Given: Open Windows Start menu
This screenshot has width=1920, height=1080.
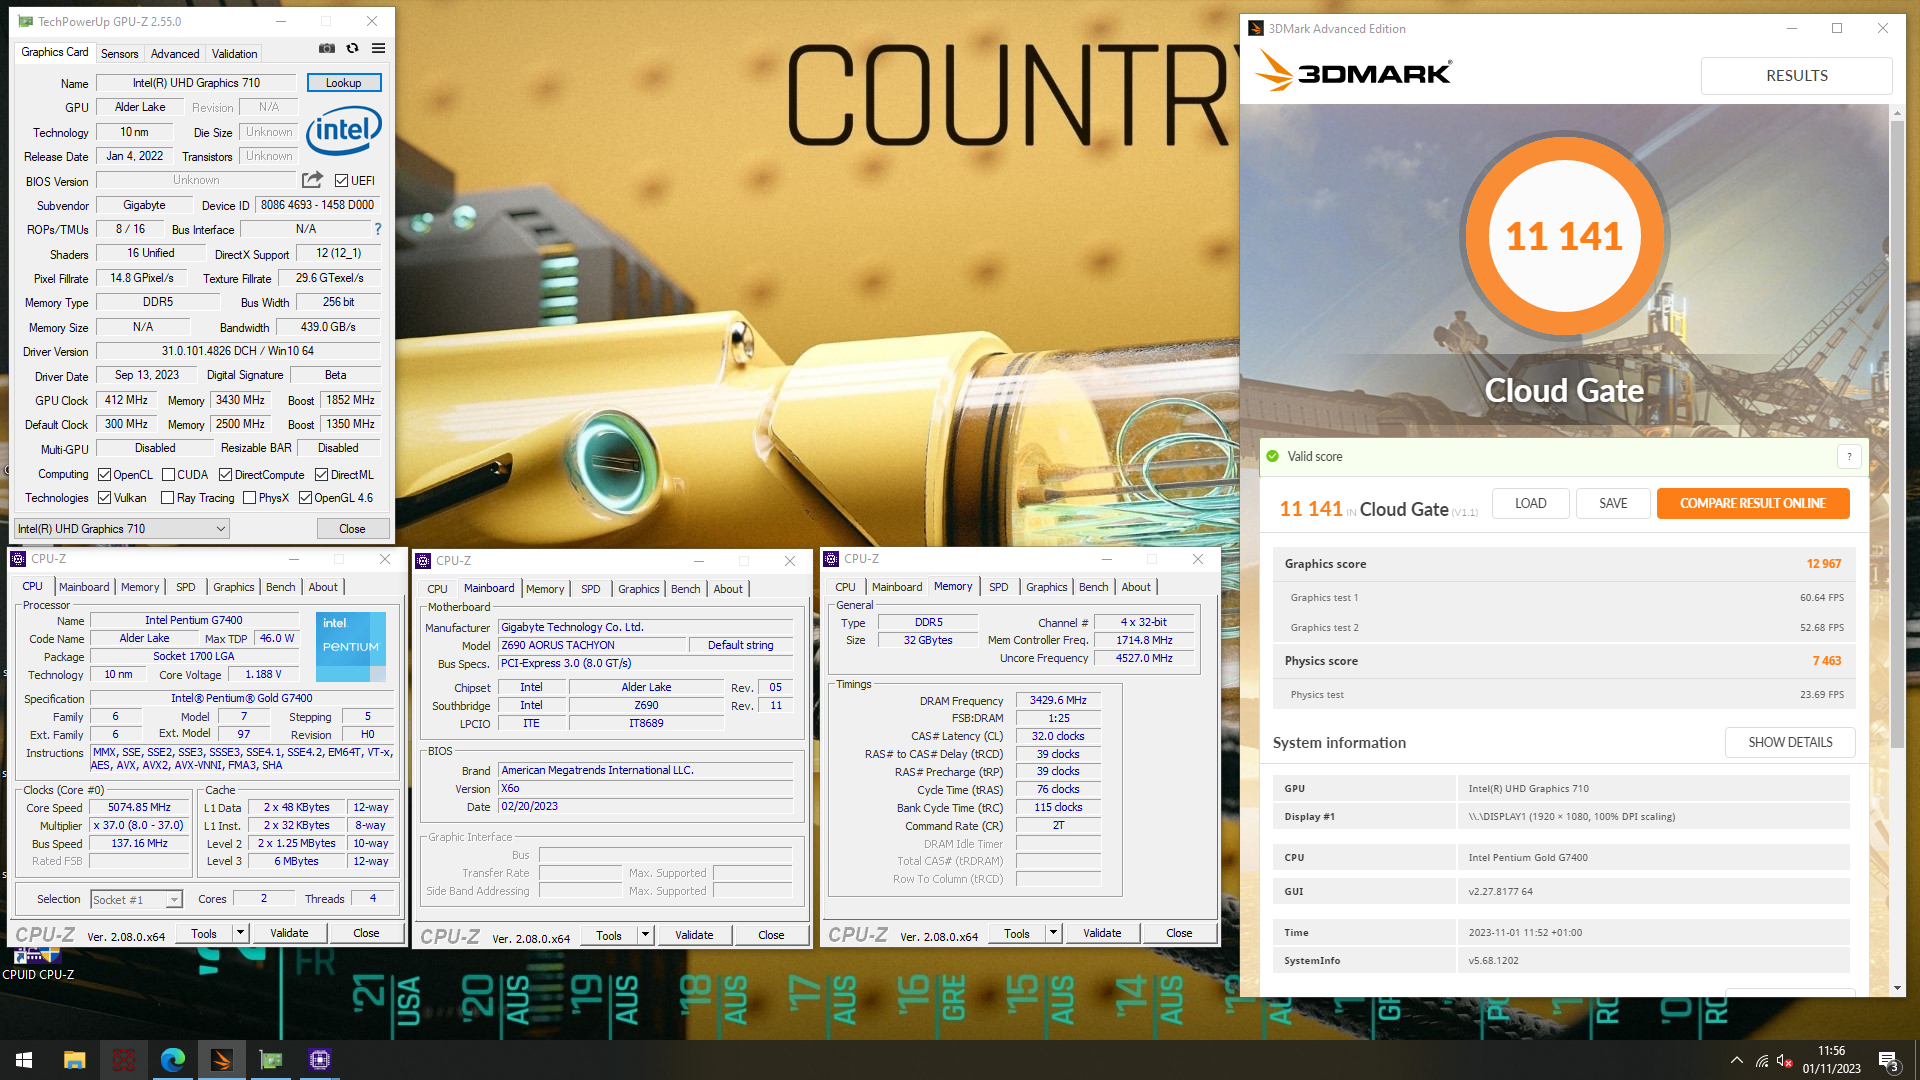Looking at the screenshot, I should (x=24, y=1060).
